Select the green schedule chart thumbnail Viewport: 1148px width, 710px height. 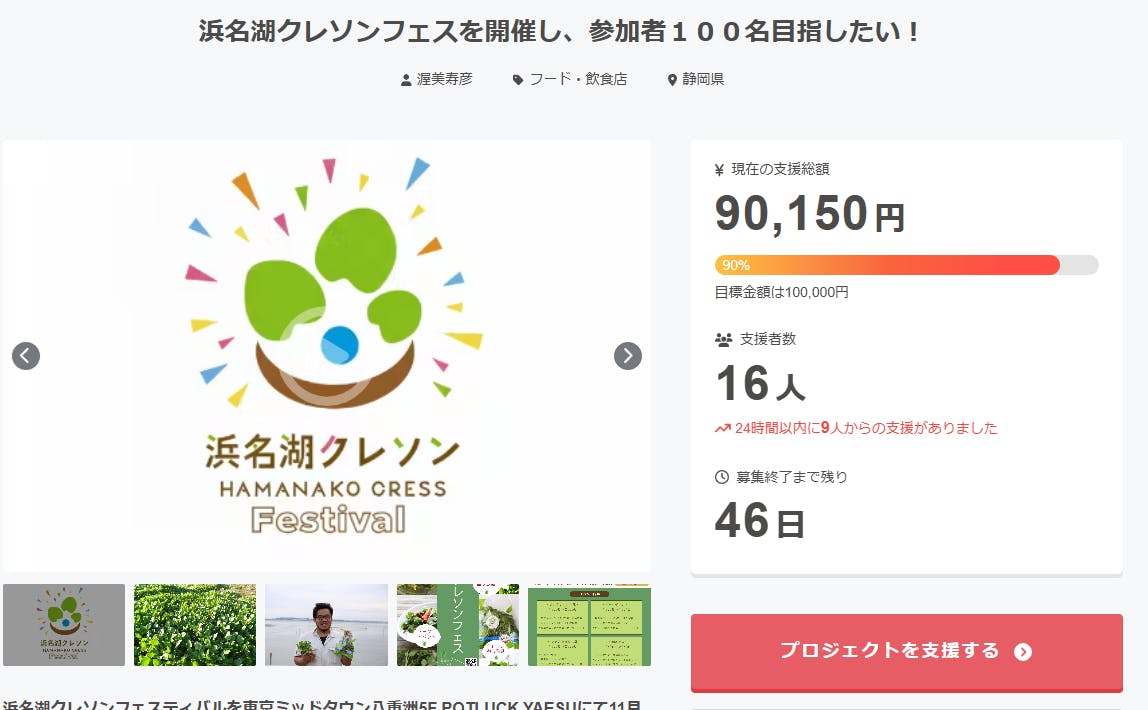tap(589, 625)
